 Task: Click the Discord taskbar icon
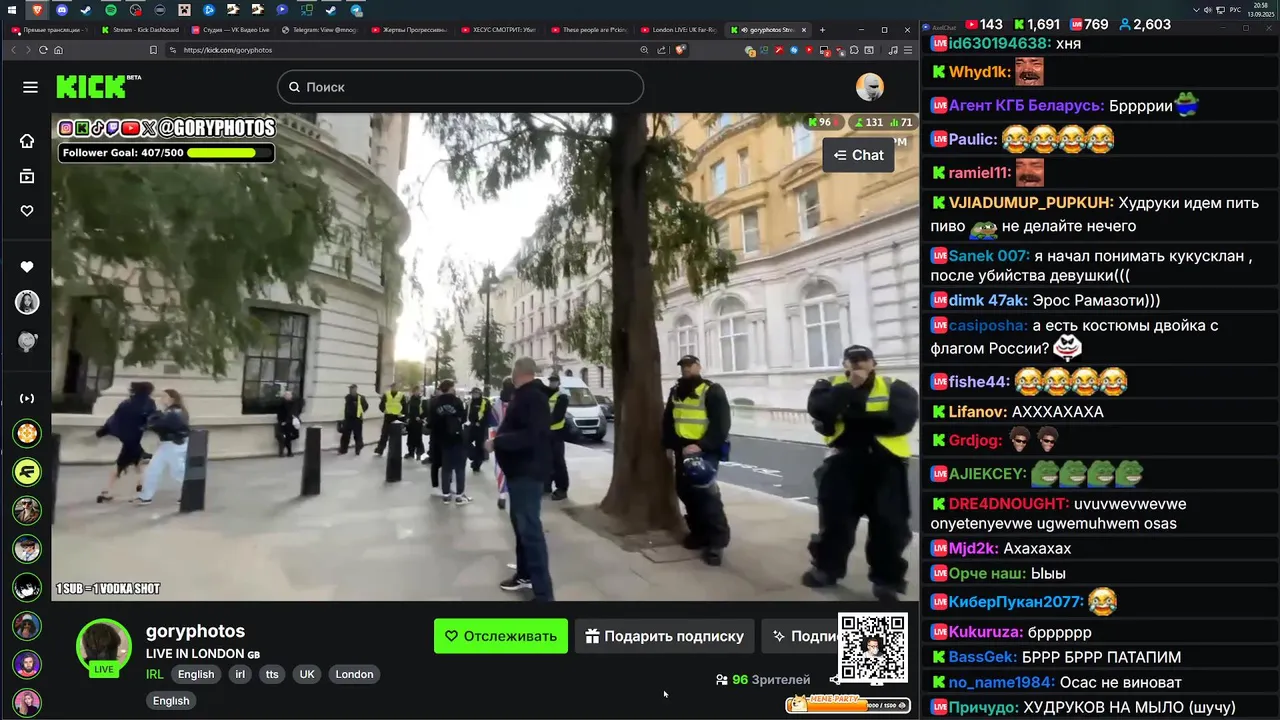(62, 9)
